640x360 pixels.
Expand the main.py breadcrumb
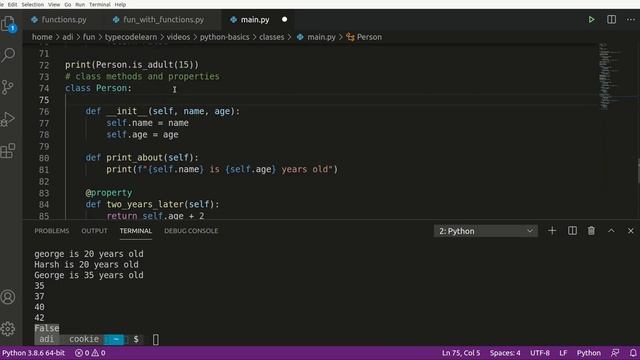[316, 37]
